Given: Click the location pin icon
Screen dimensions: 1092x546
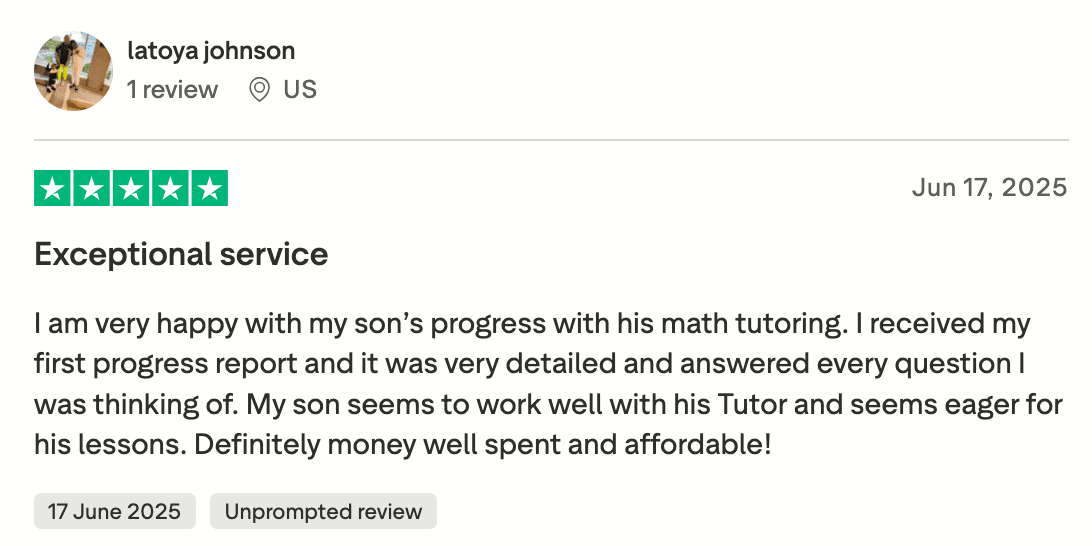Looking at the screenshot, I should point(259,90).
